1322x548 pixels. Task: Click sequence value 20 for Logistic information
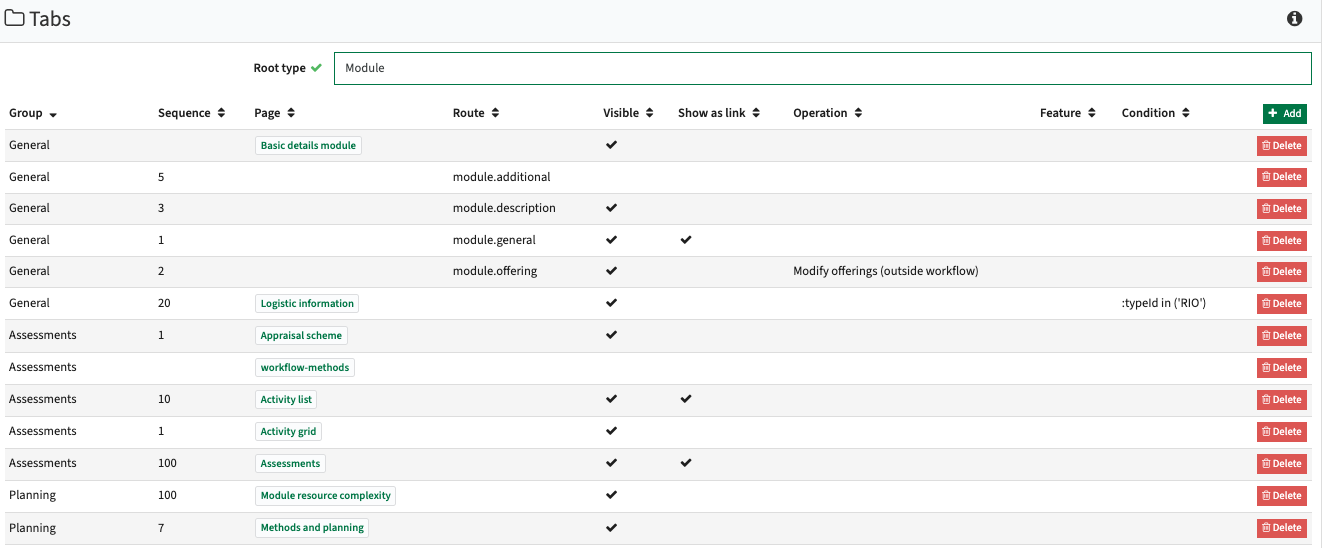(164, 303)
